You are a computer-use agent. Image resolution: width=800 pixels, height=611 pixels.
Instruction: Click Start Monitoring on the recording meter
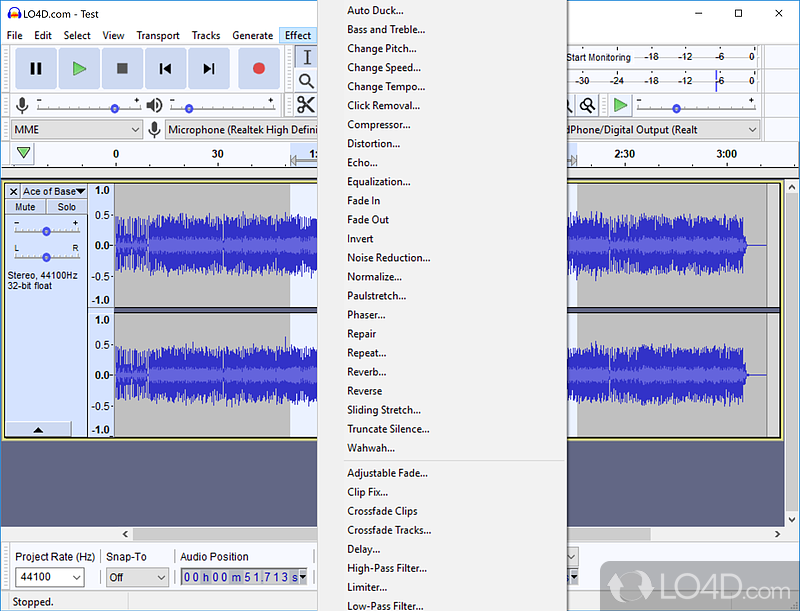598,57
